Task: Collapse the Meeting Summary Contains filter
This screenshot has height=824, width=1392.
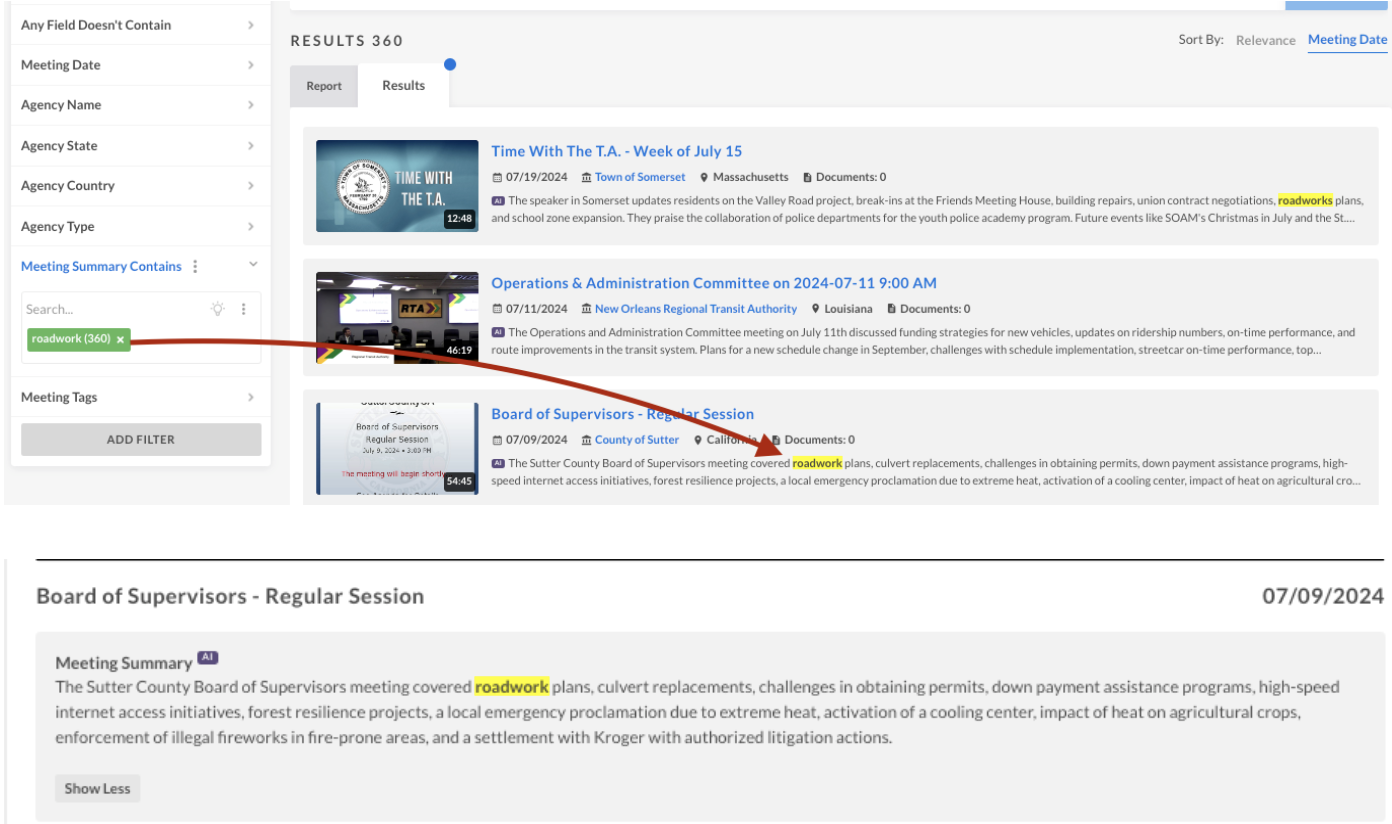Action: [252, 265]
